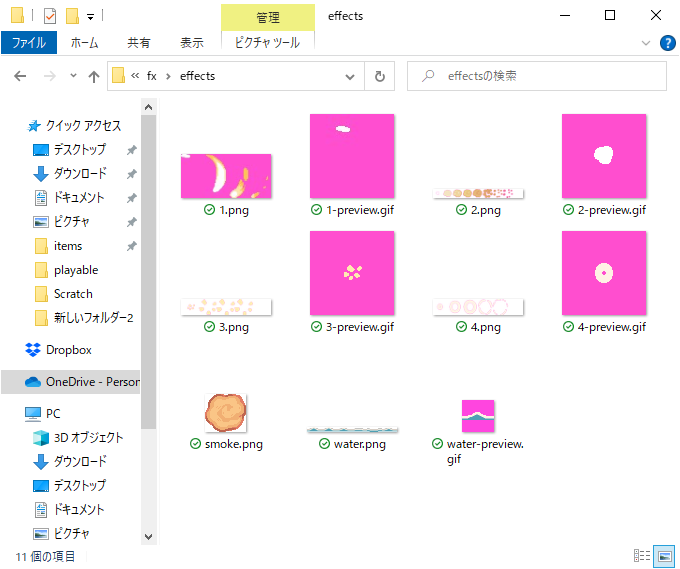This screenshot has height=569, width=680.
Task: Open 3D オブジェクト under PC
Action: 88,438
